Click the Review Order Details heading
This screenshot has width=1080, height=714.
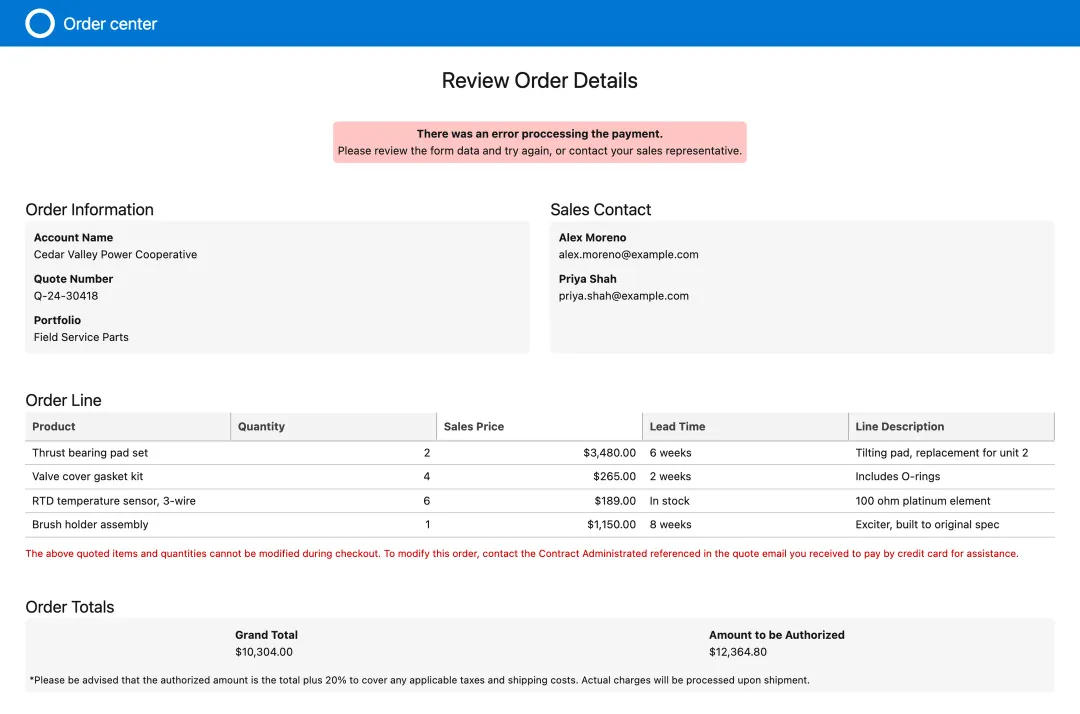tap(539, 81)
